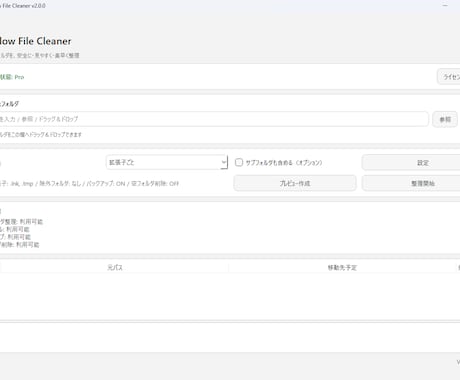The height and width of the screenshot is (380, 460).
Task: Start the プレビュー作成 preview generation
Action: click(x=295, y=183)
